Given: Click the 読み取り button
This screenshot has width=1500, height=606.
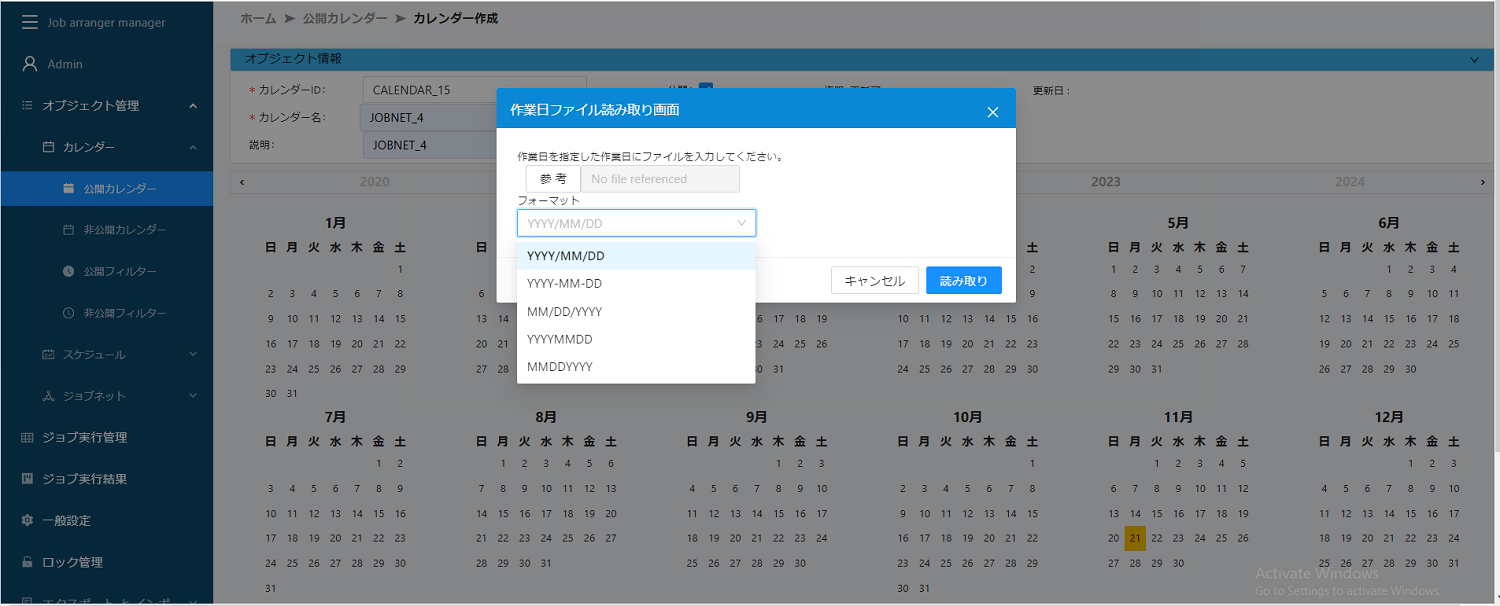Looking at the screenshot, I should [x=962, y=280].
